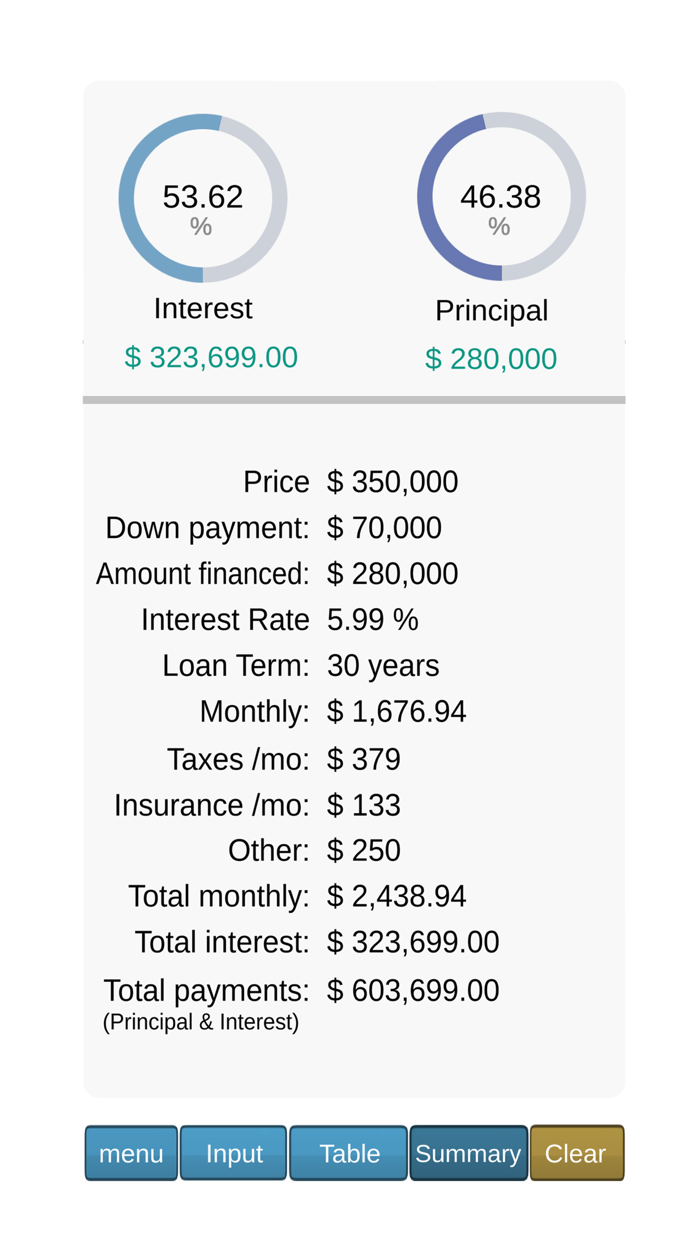The width and height of the screenshot is (700, 1244).
Task: Click the Principal amount $280,000
Action: click(491, 358)
